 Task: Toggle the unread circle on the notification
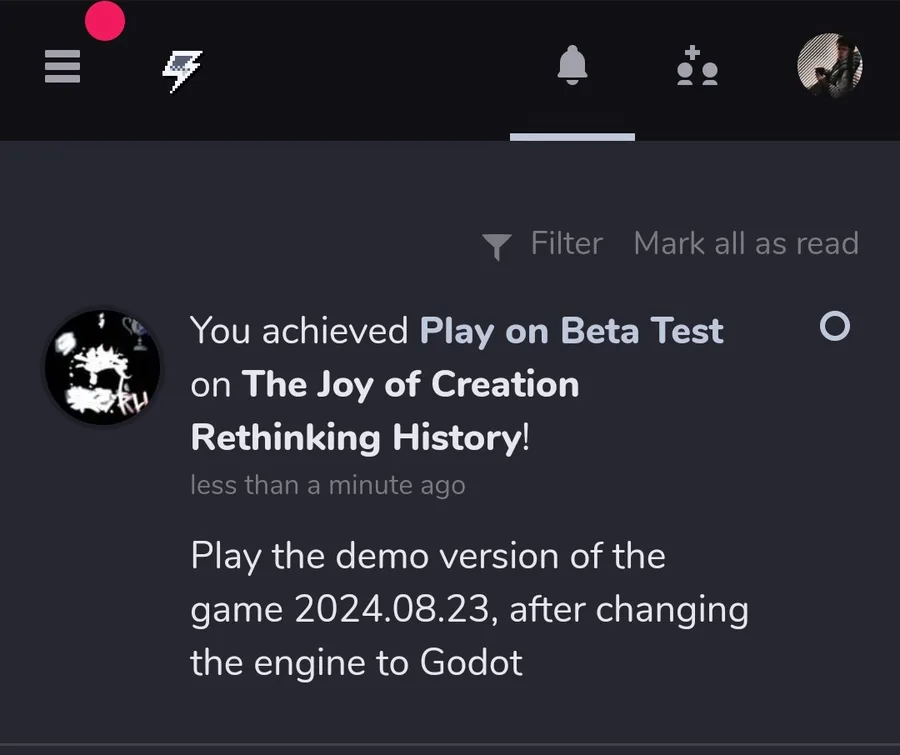pos(835,326)
